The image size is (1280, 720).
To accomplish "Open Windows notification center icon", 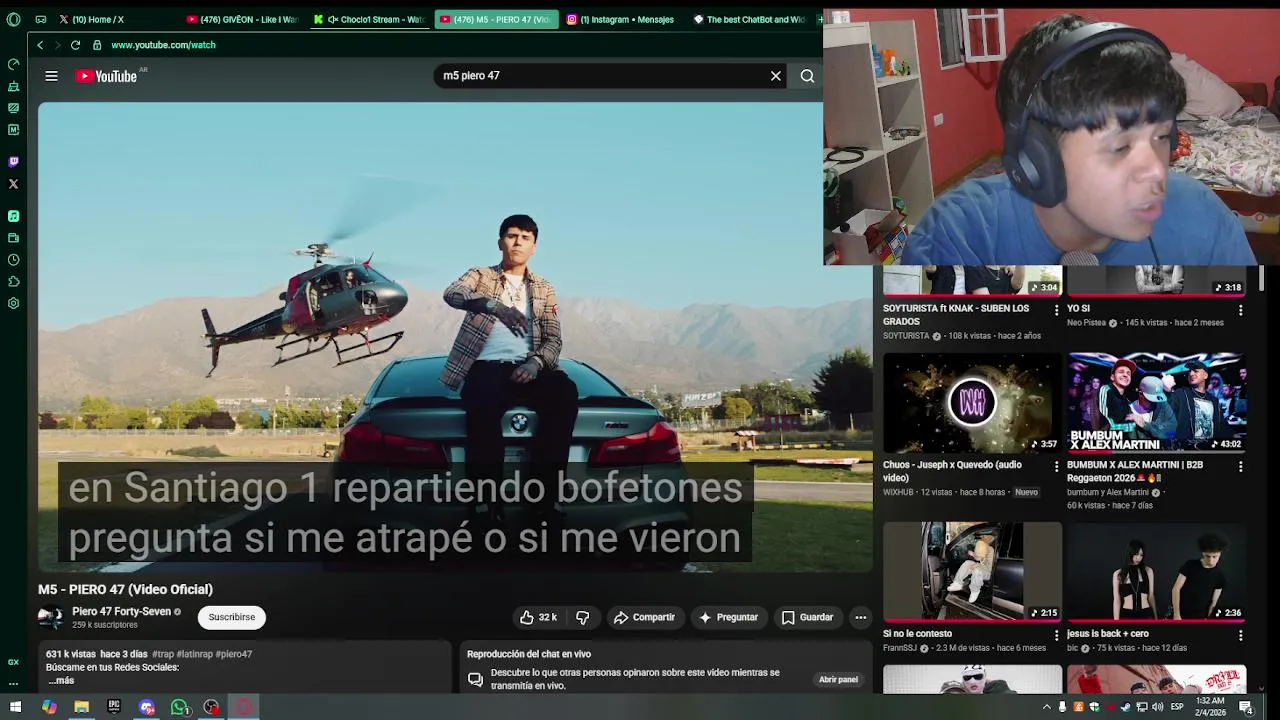I will [x=1246, y=707].
